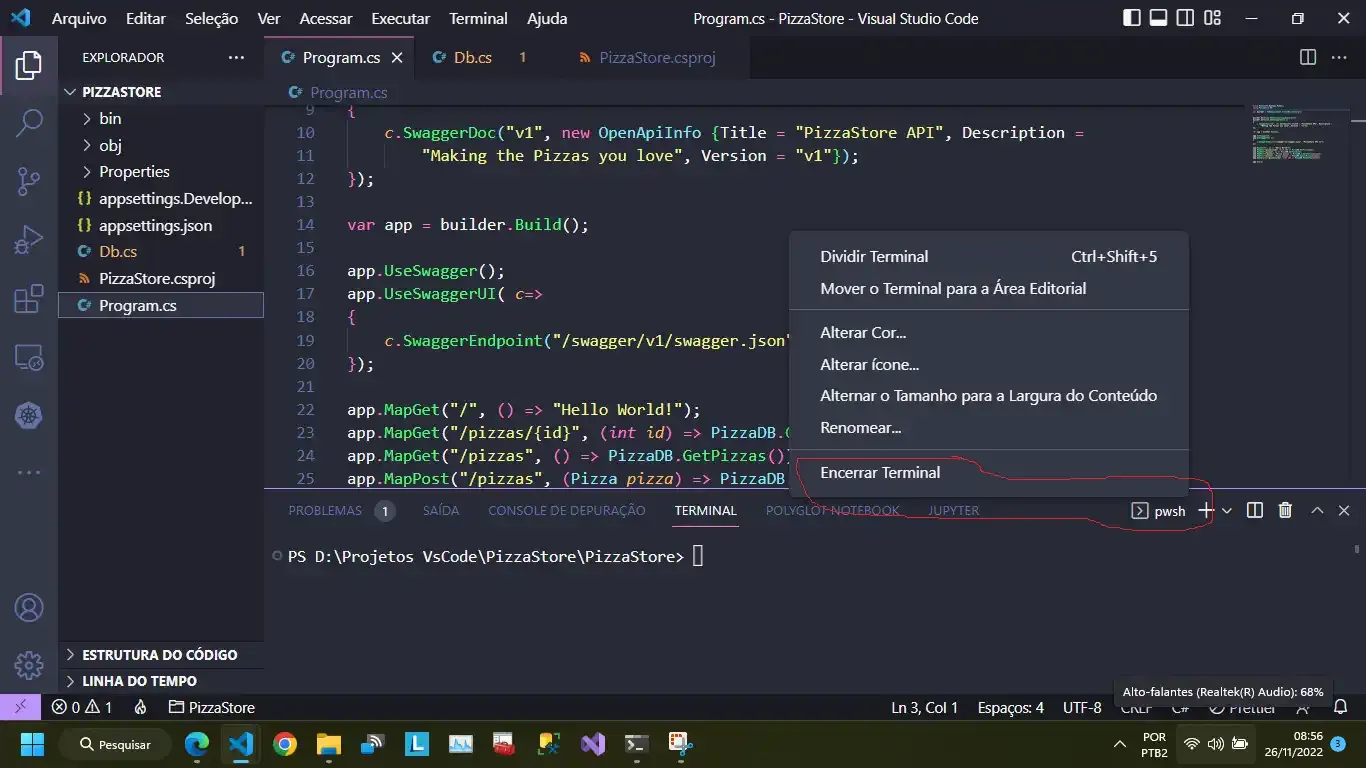Switch to the PROBLEMAS panel tab
The width and height of the screenshot is (1366, 768).
(x=341, y=511)
